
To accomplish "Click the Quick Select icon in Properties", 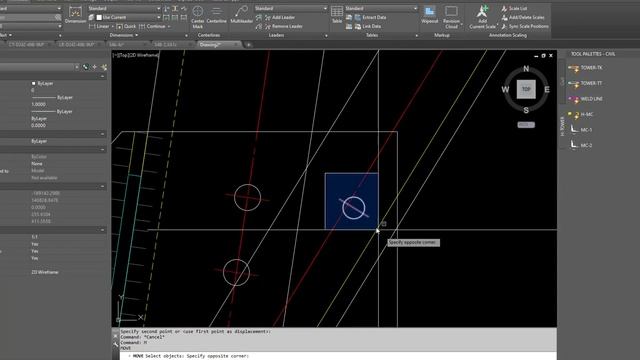I will click(x=104, y=67).
